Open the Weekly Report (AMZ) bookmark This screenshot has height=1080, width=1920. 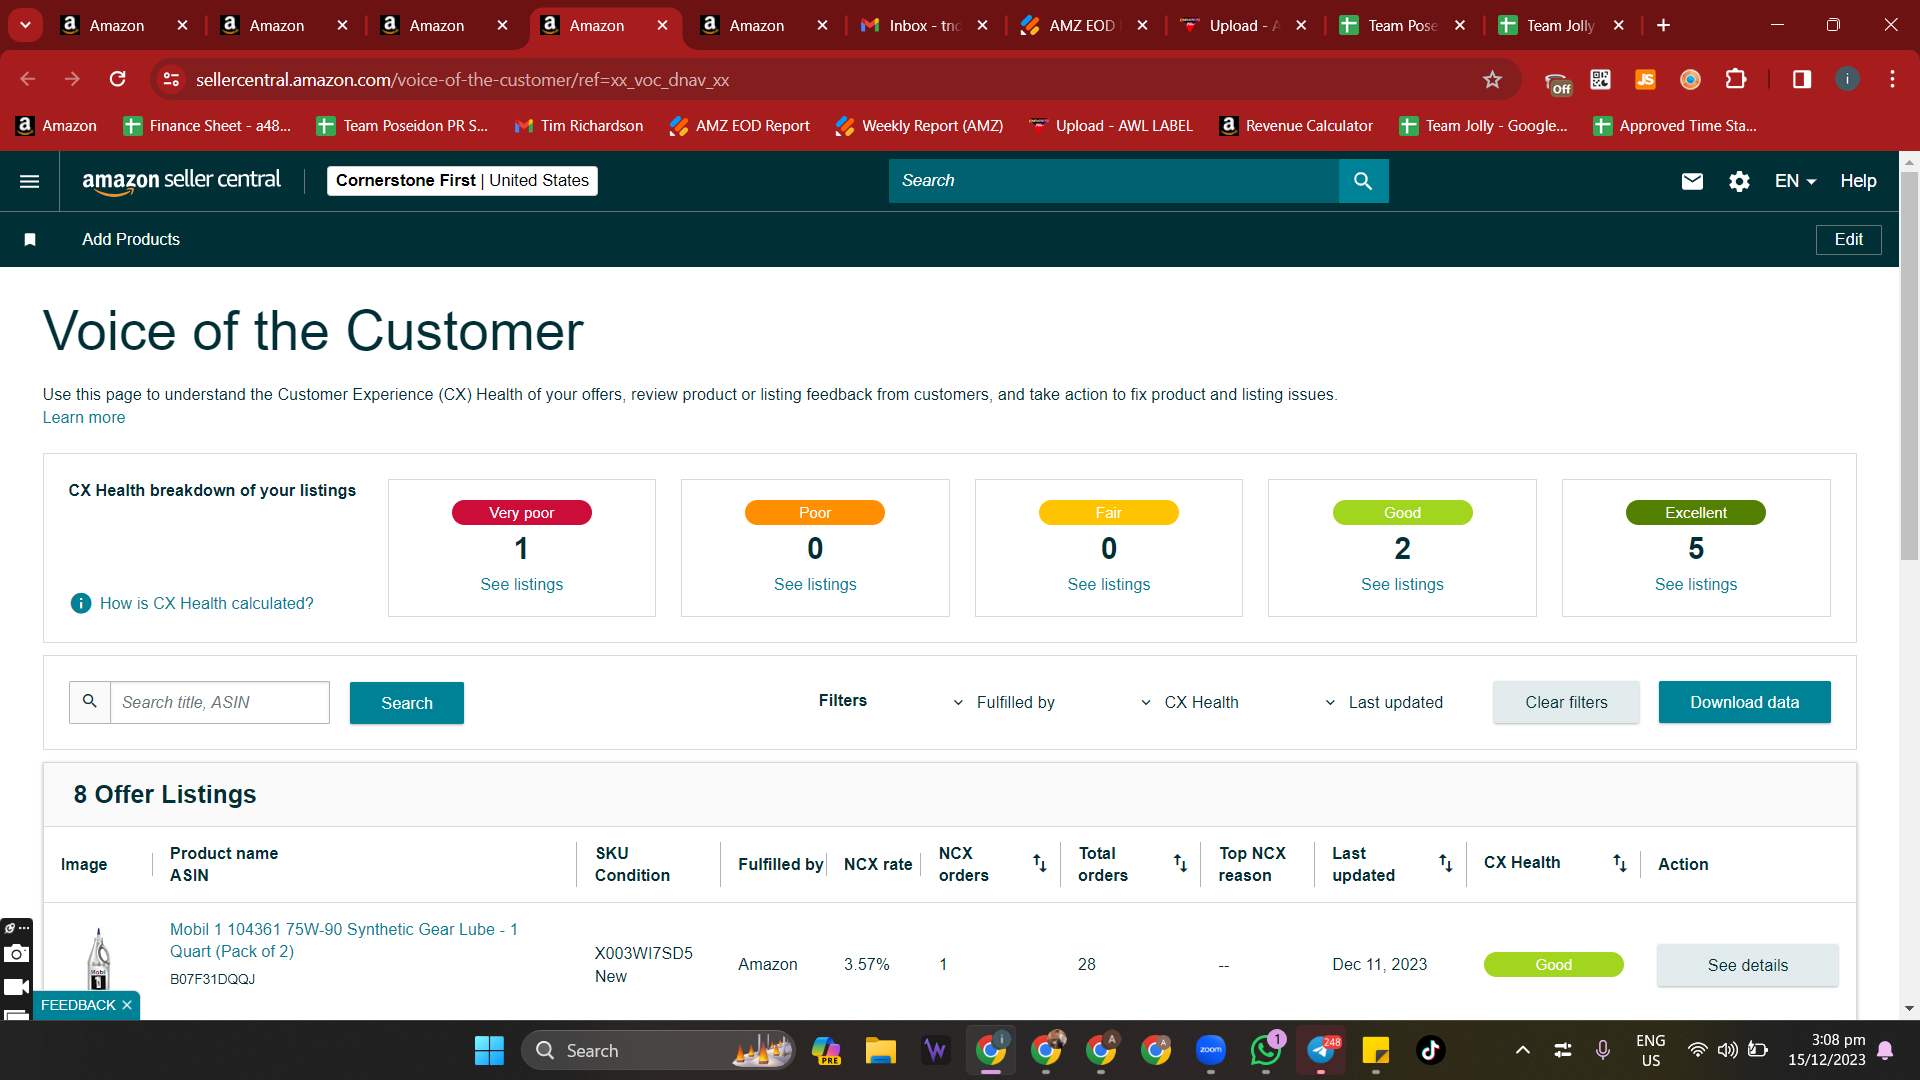click(x=919, y=125)
